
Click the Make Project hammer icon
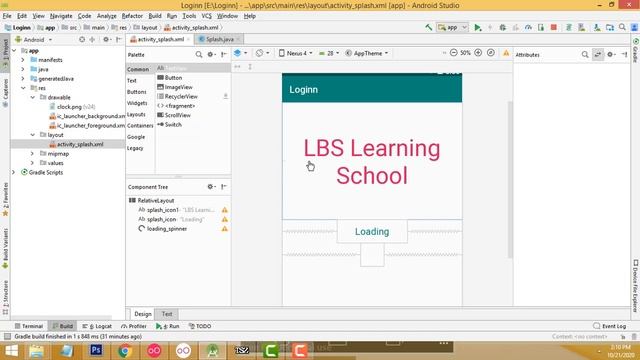click(x=429, y=27)
